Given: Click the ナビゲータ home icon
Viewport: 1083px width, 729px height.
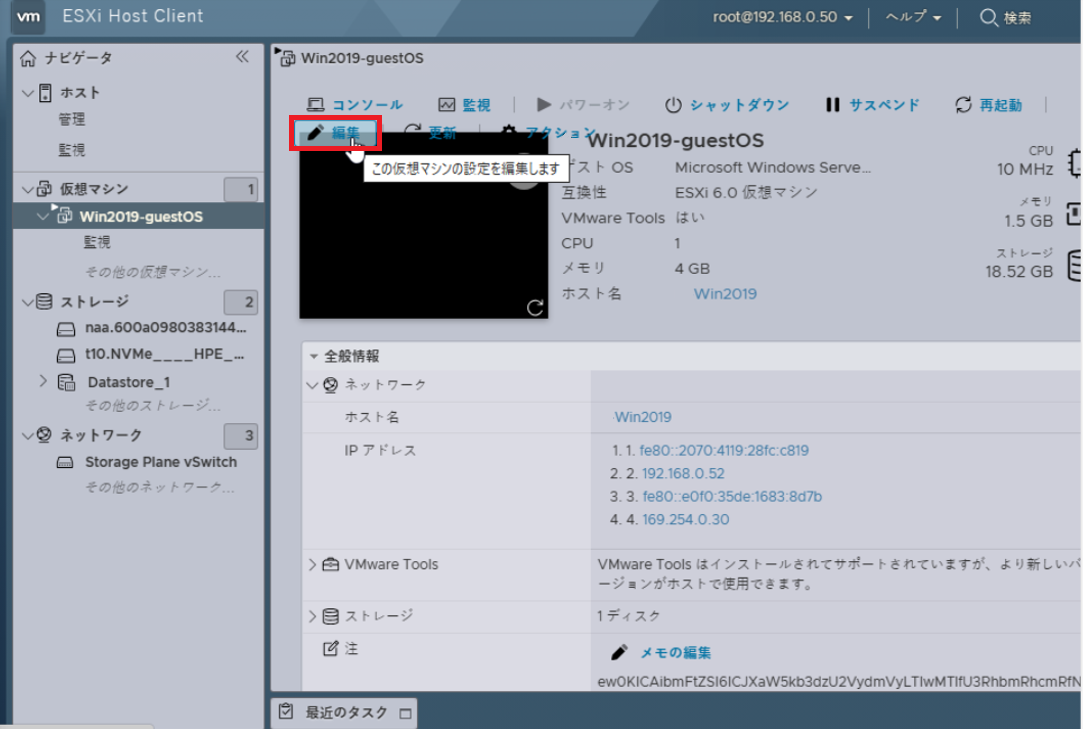Looking at the screenshot, I should pyautogui.click(x=28, y=58).
